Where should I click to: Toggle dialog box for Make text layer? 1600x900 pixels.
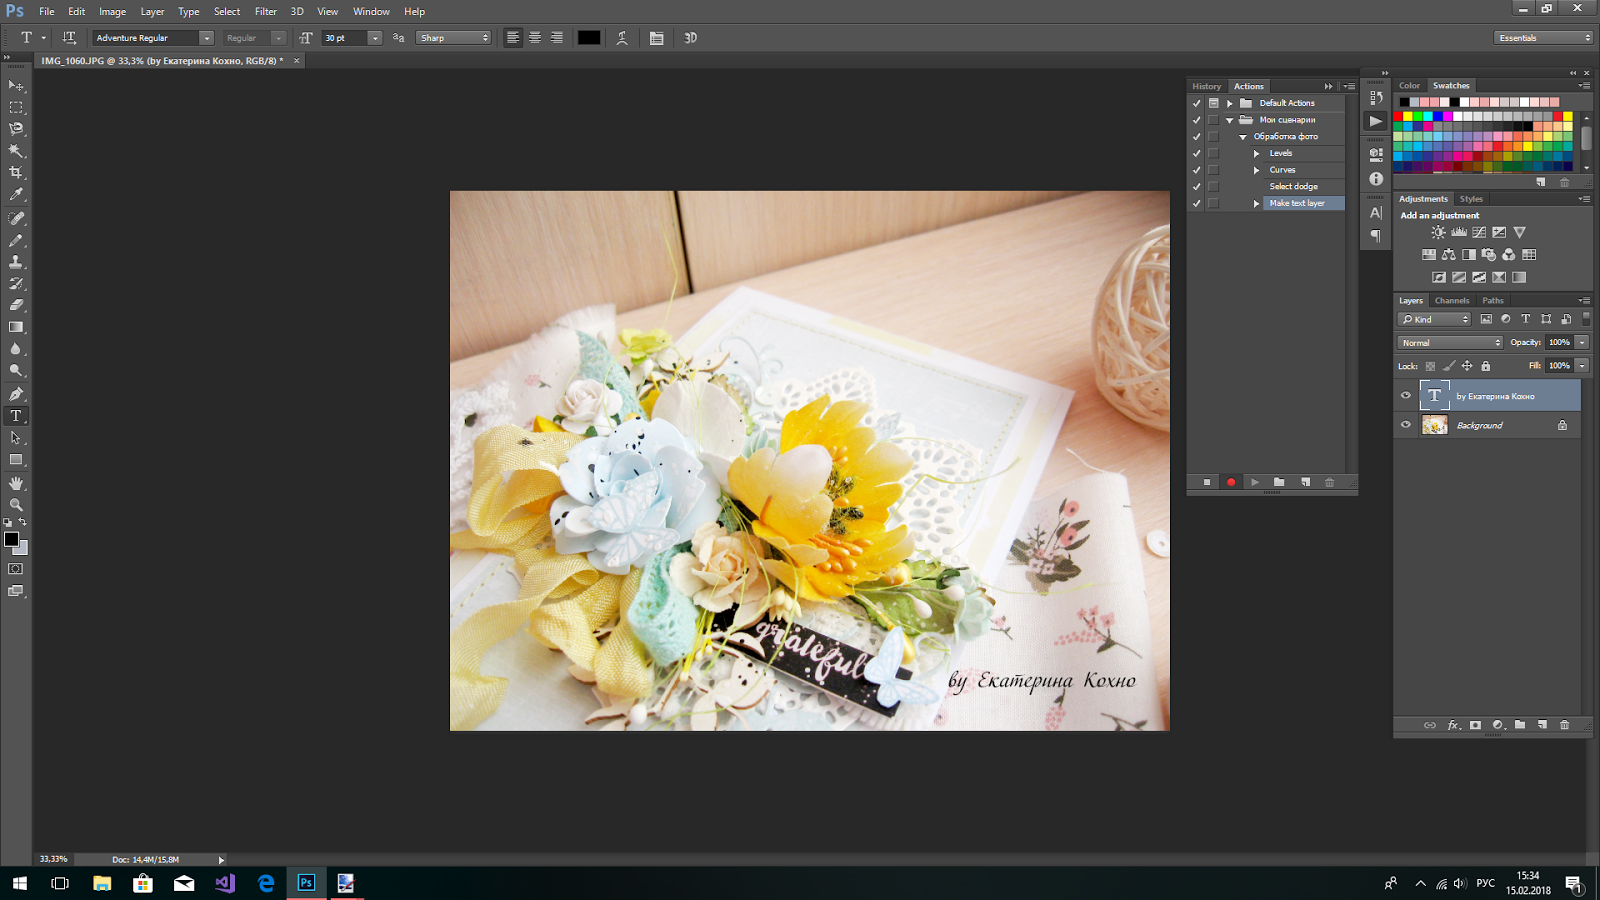[x=1214, y=203]
